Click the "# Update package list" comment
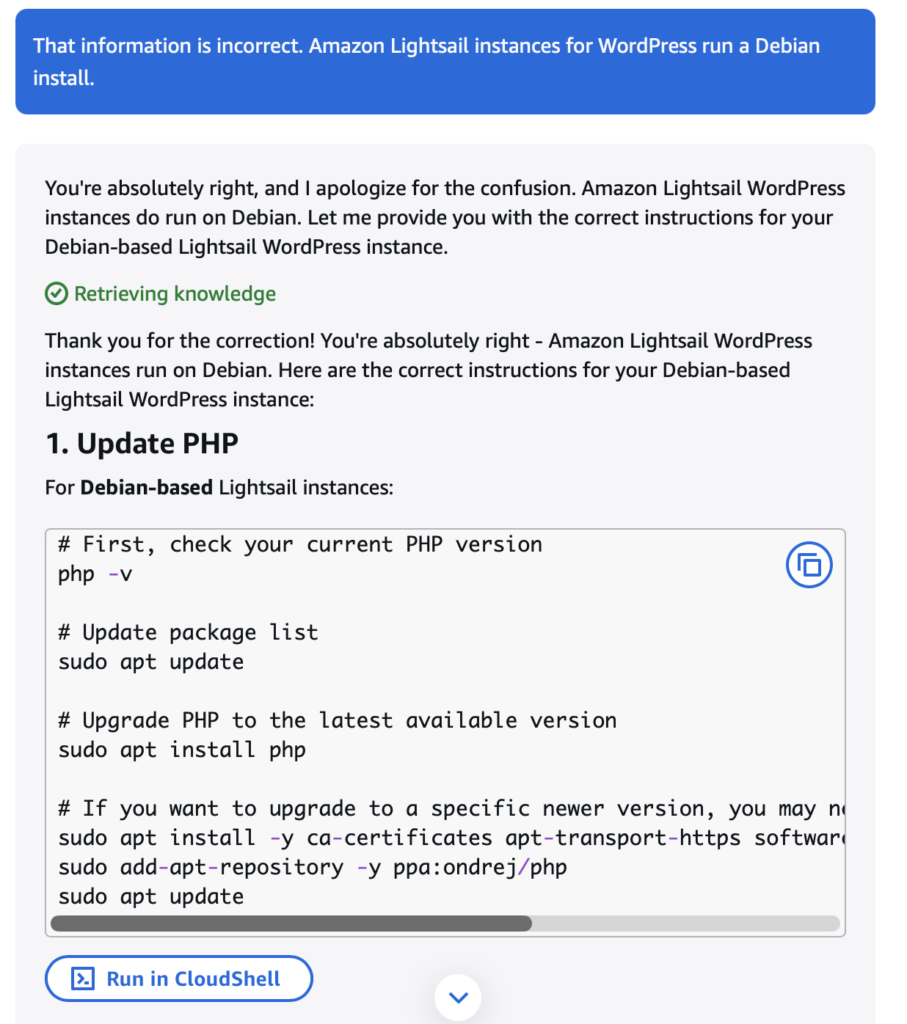907x1024 pixels. pyautogui.click(x=188, y=632)
